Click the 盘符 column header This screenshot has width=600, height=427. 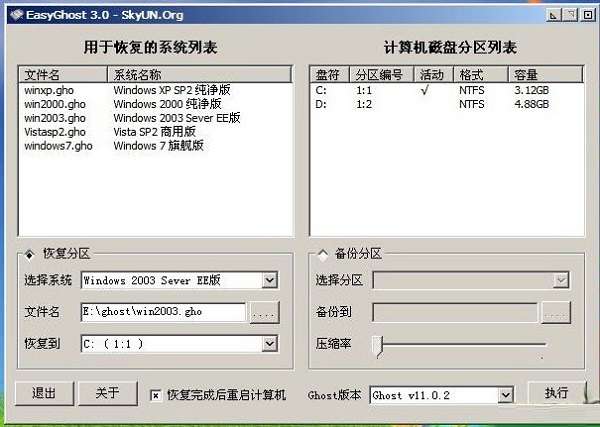[329, 75]
